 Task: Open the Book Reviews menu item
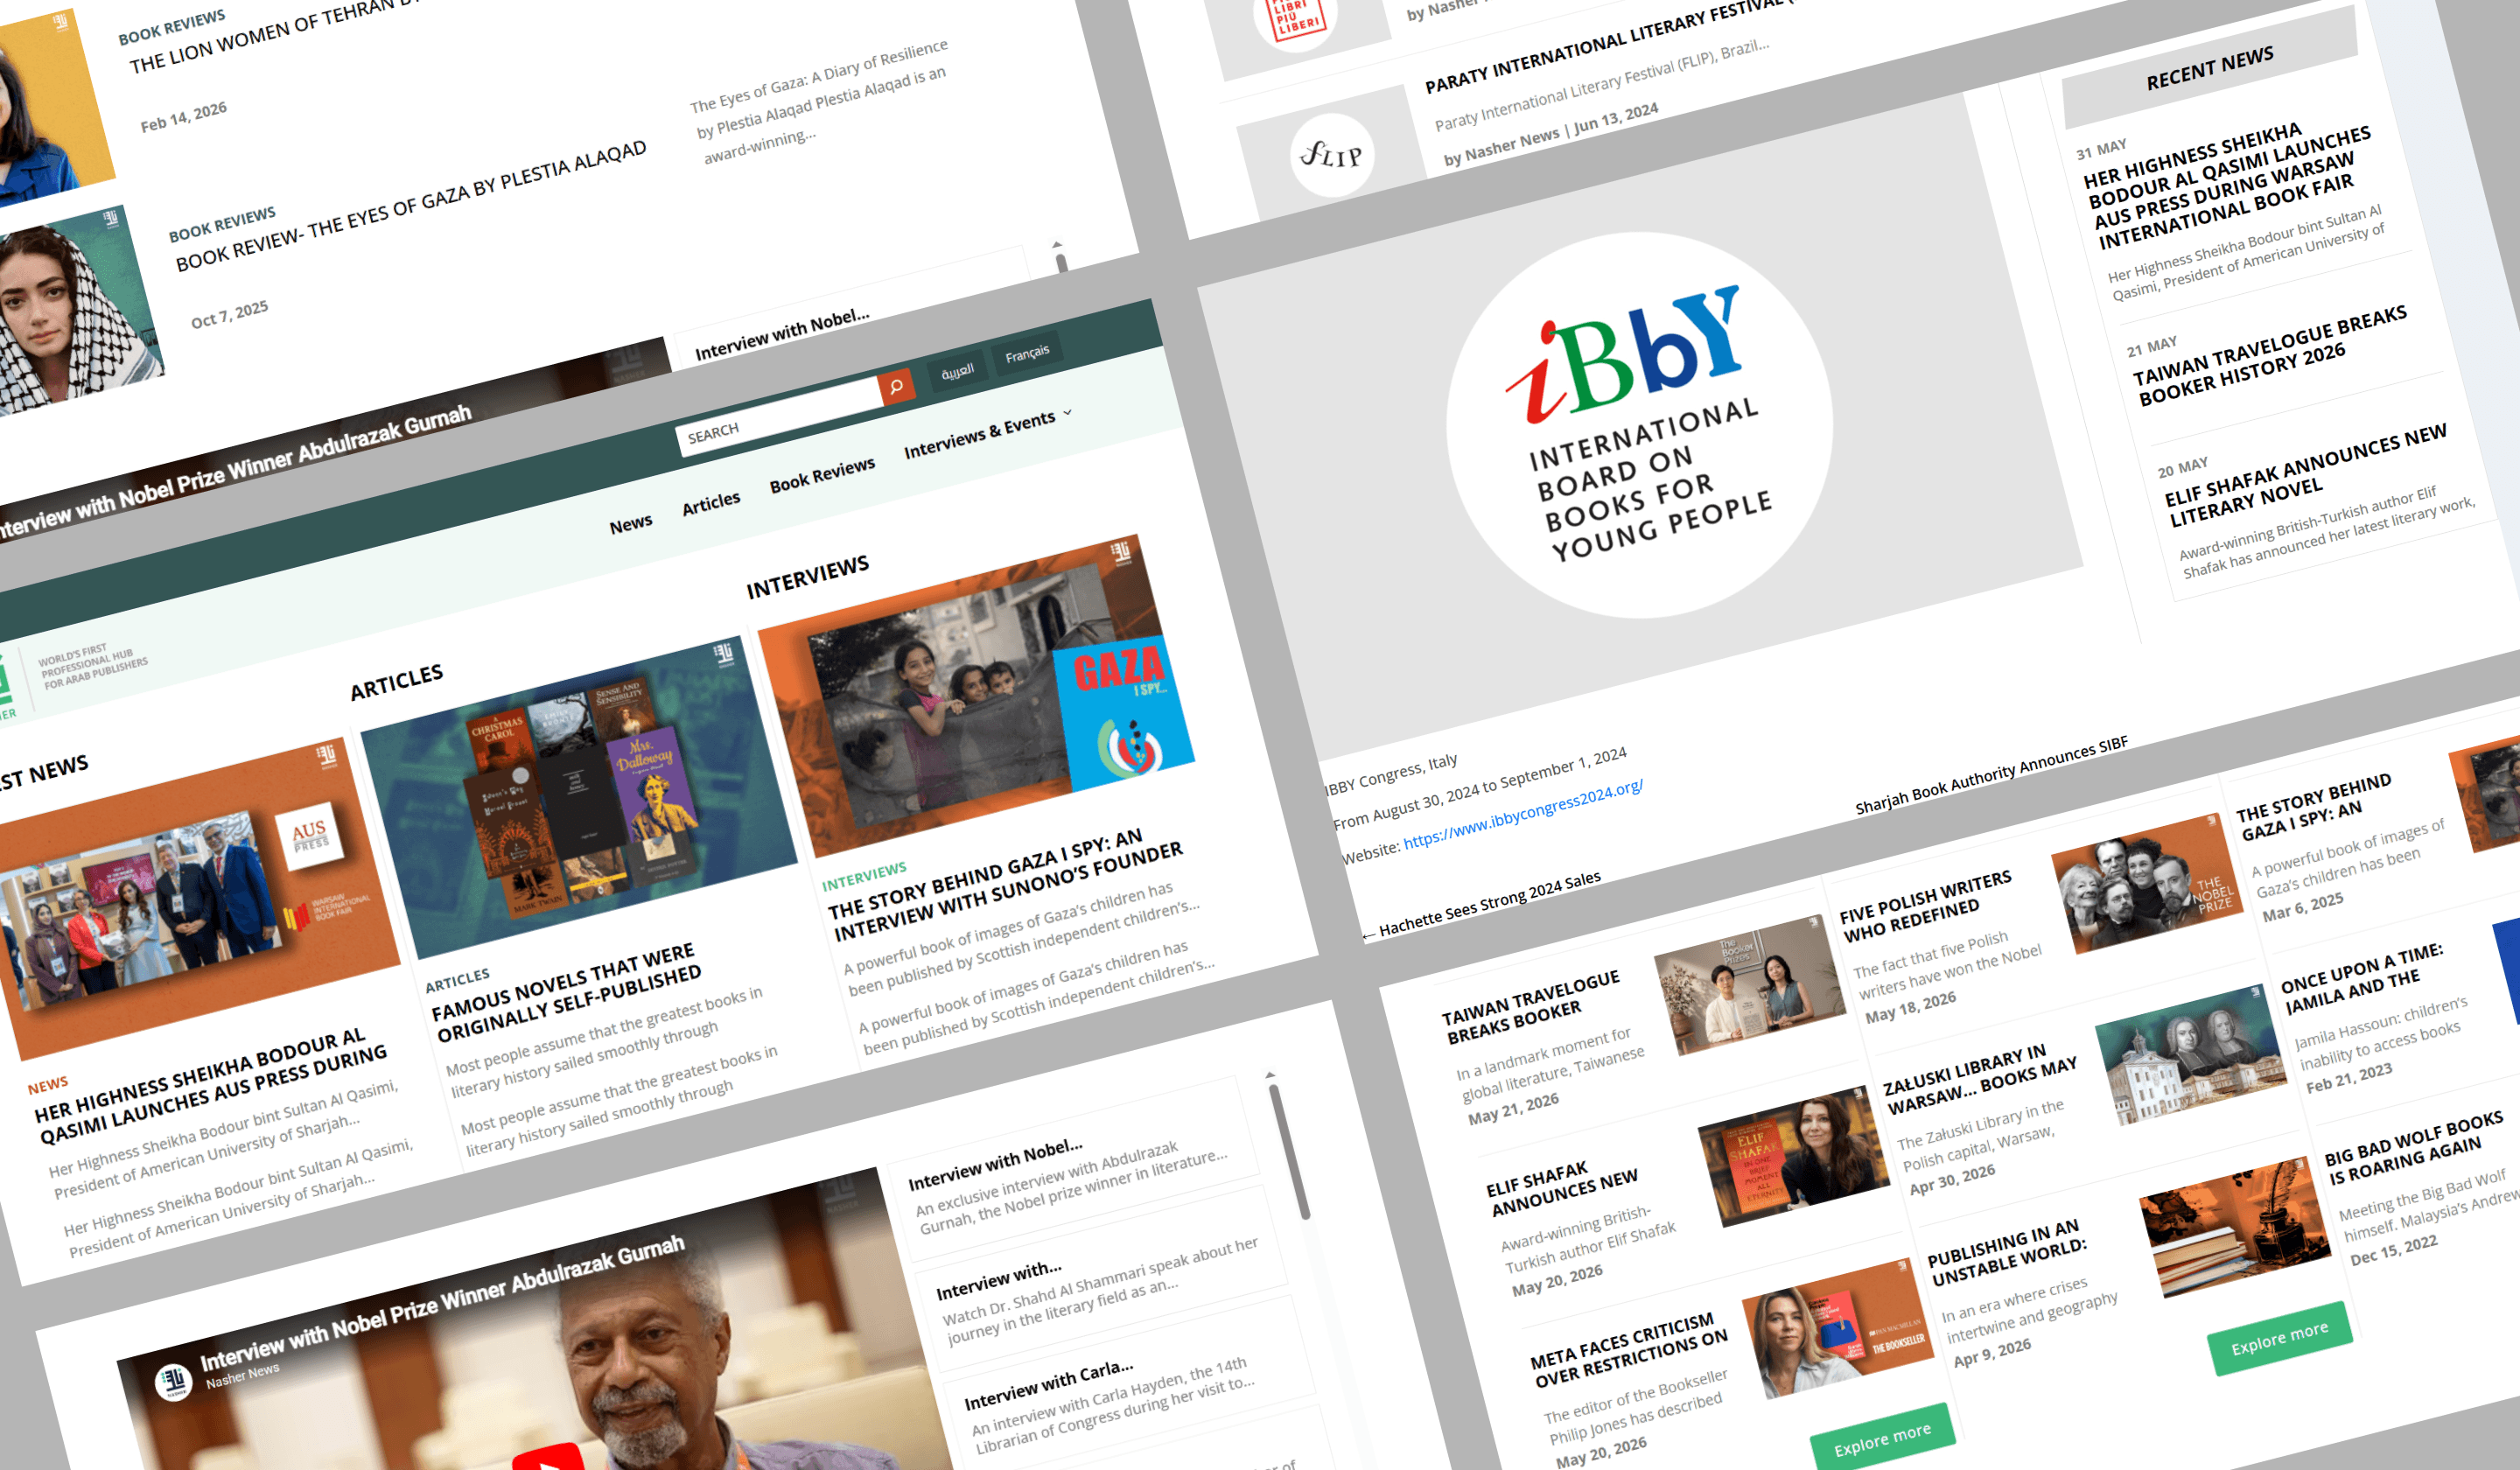822,475
